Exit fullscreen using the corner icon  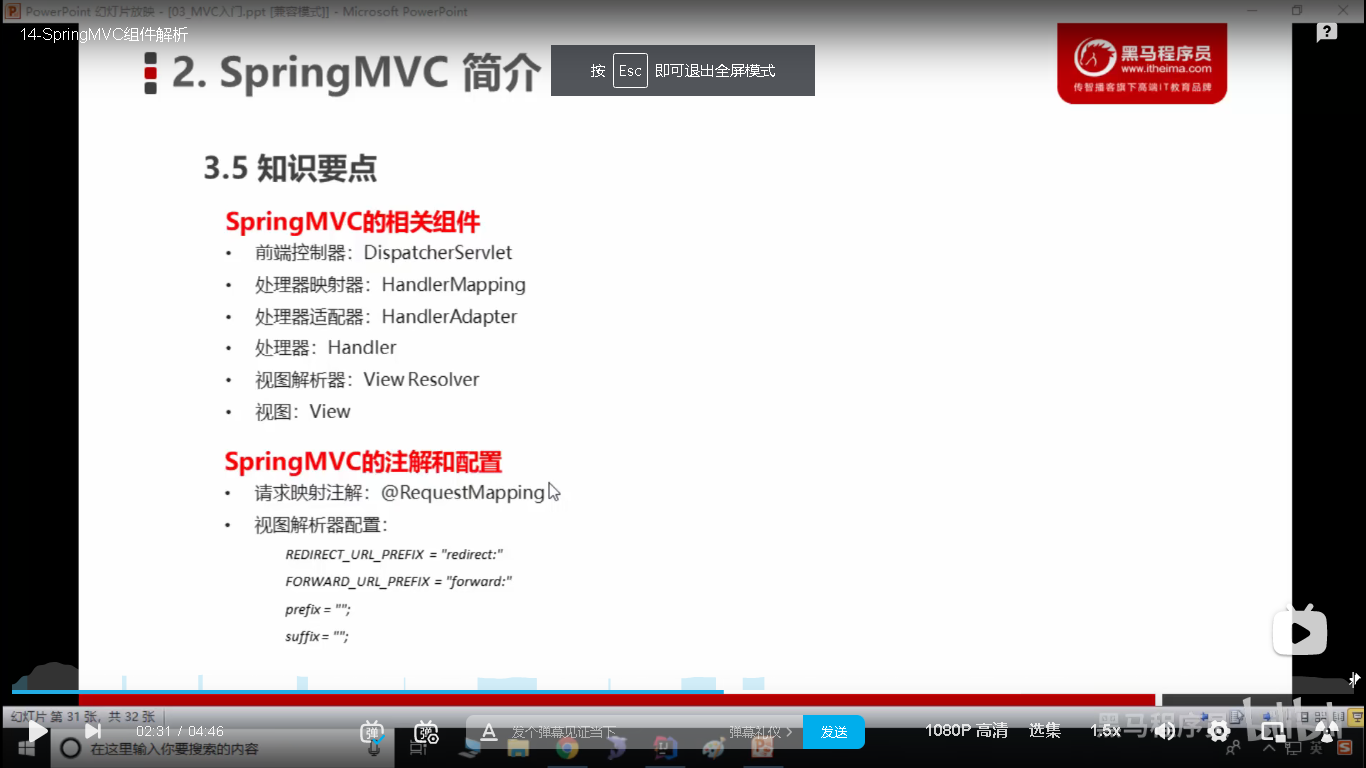pos(1326,731)
